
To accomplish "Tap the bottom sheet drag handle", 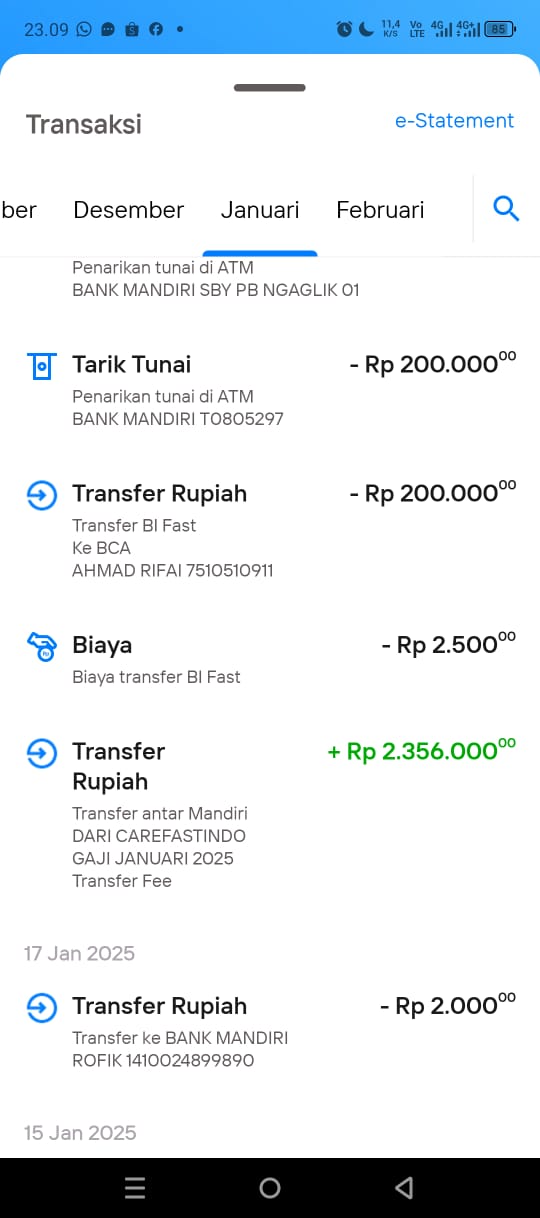I will pos(270,88).
